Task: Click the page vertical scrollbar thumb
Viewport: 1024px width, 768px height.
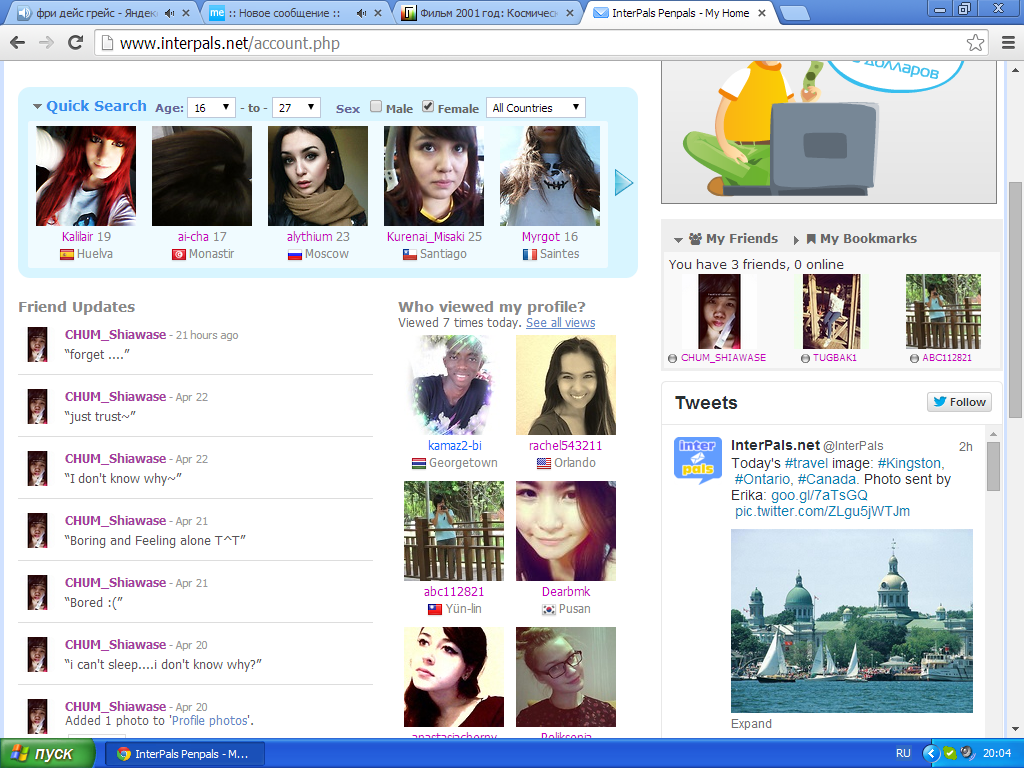Action: tap(1016, 300)
